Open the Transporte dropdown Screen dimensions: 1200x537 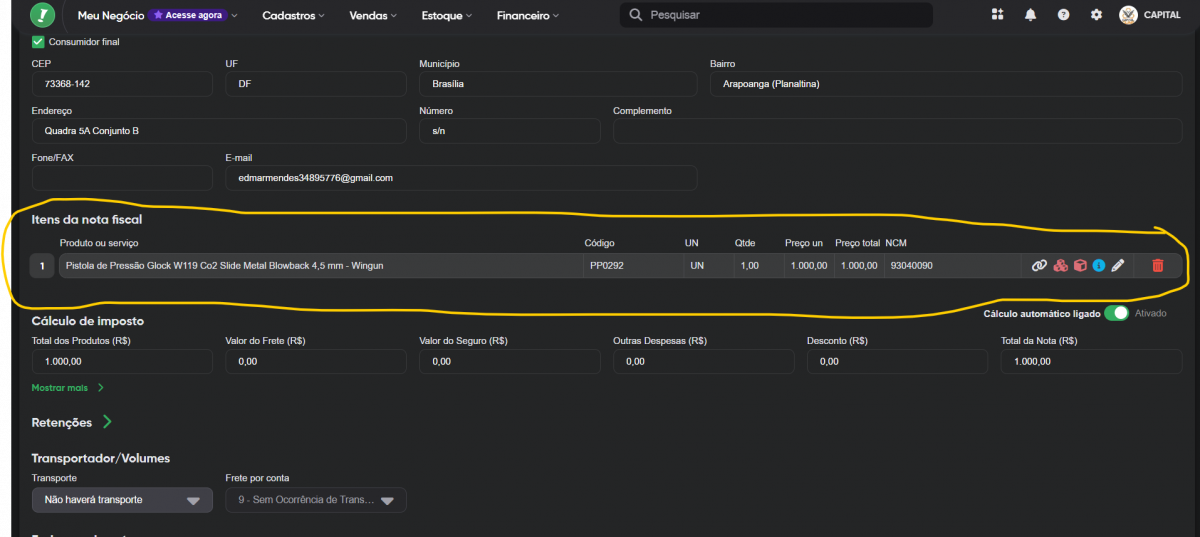coord(122,500)
